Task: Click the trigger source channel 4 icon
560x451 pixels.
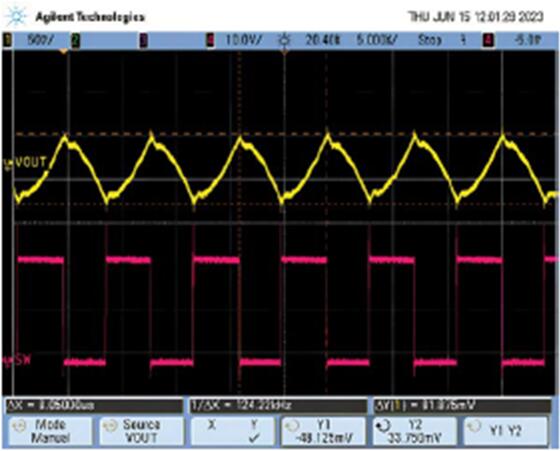Action: pyautogui.click(x=488, y=40)
